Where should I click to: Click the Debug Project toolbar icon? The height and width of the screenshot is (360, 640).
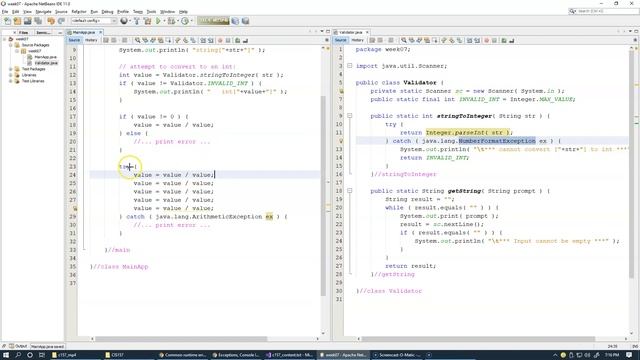[171, 21]
